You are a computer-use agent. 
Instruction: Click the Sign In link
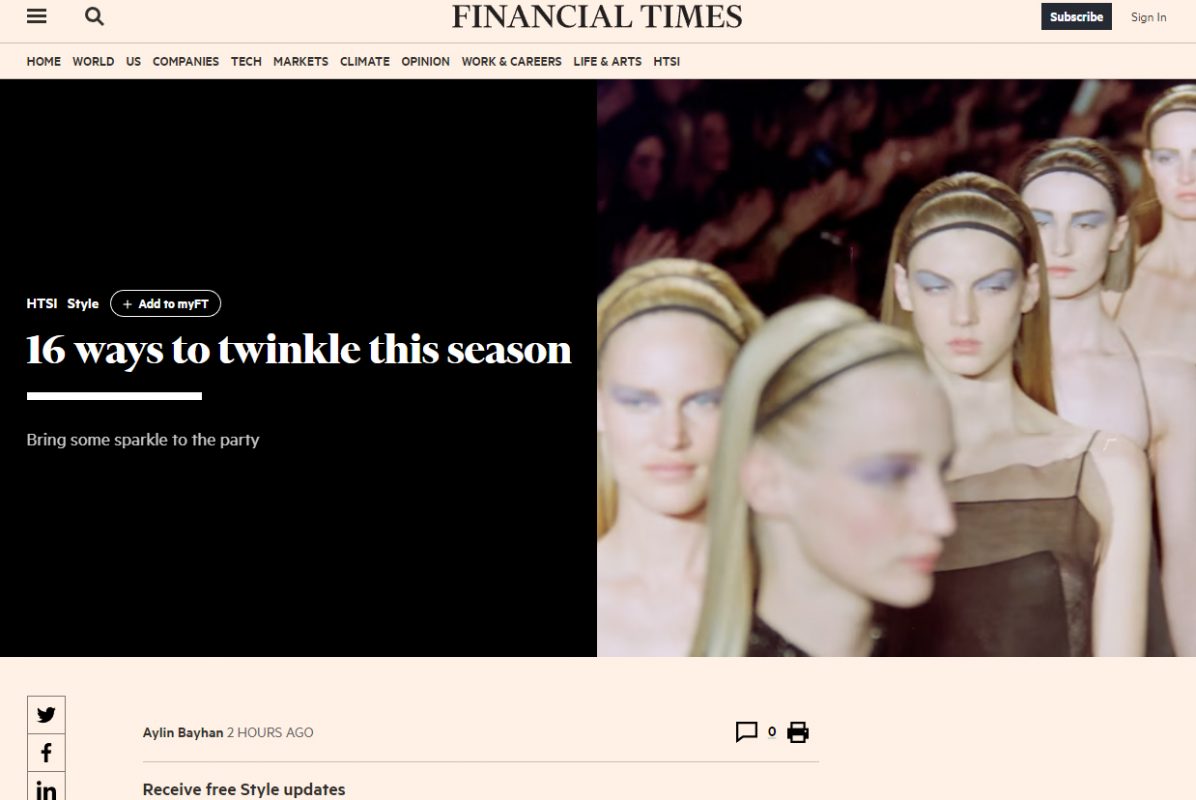tap(1148, 17)
